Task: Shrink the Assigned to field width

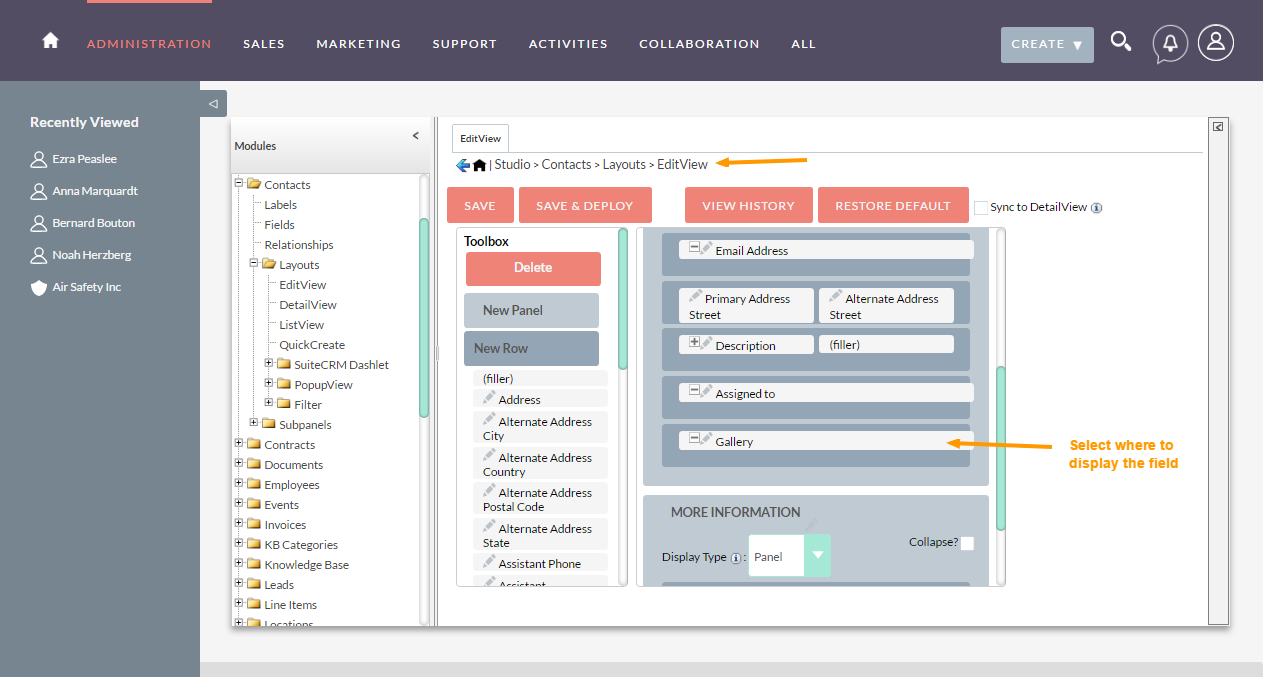Action: 694,390
